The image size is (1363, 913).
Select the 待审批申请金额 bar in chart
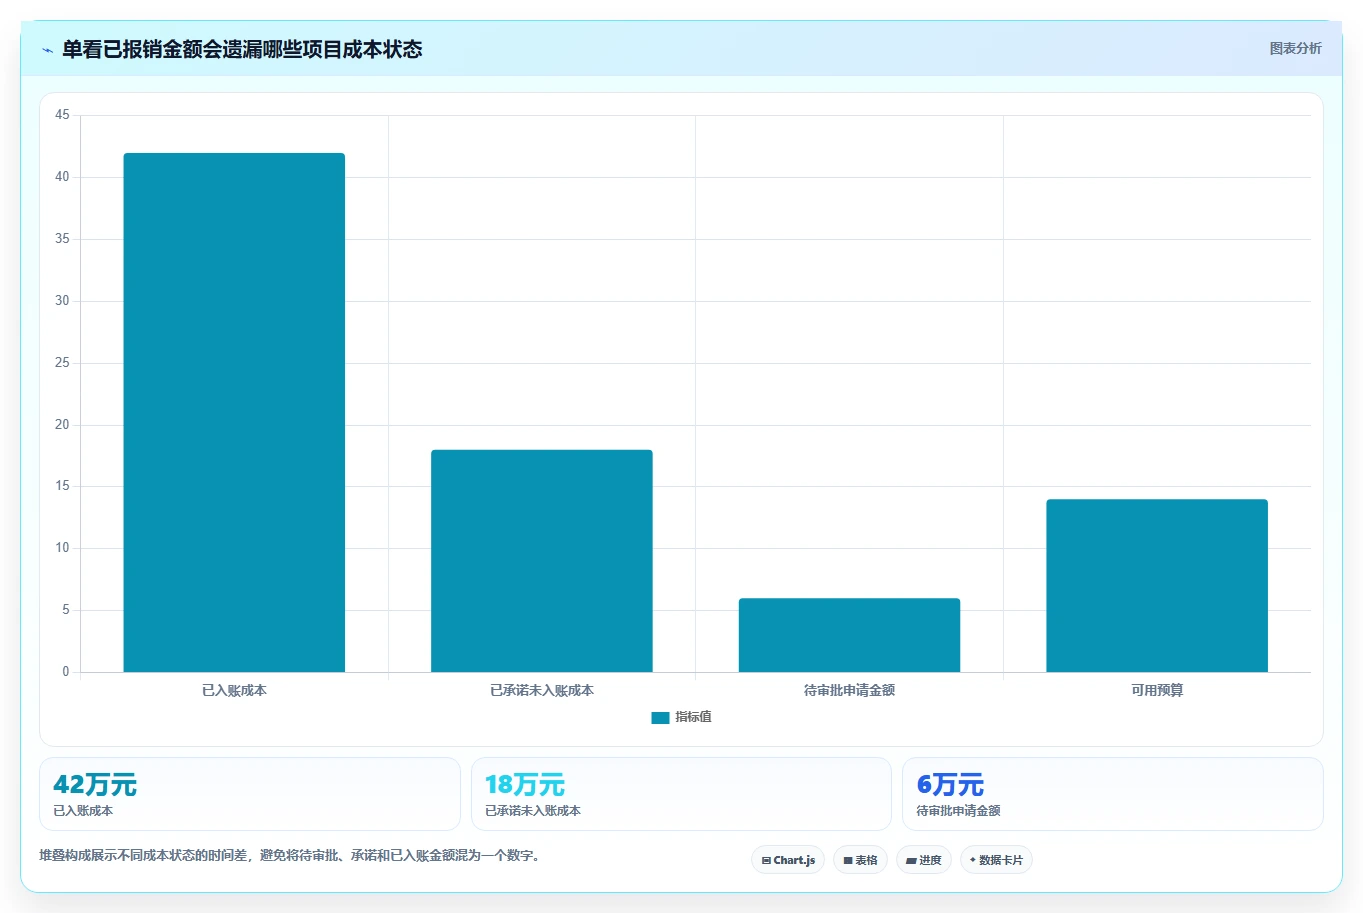(x=849, y=635)
